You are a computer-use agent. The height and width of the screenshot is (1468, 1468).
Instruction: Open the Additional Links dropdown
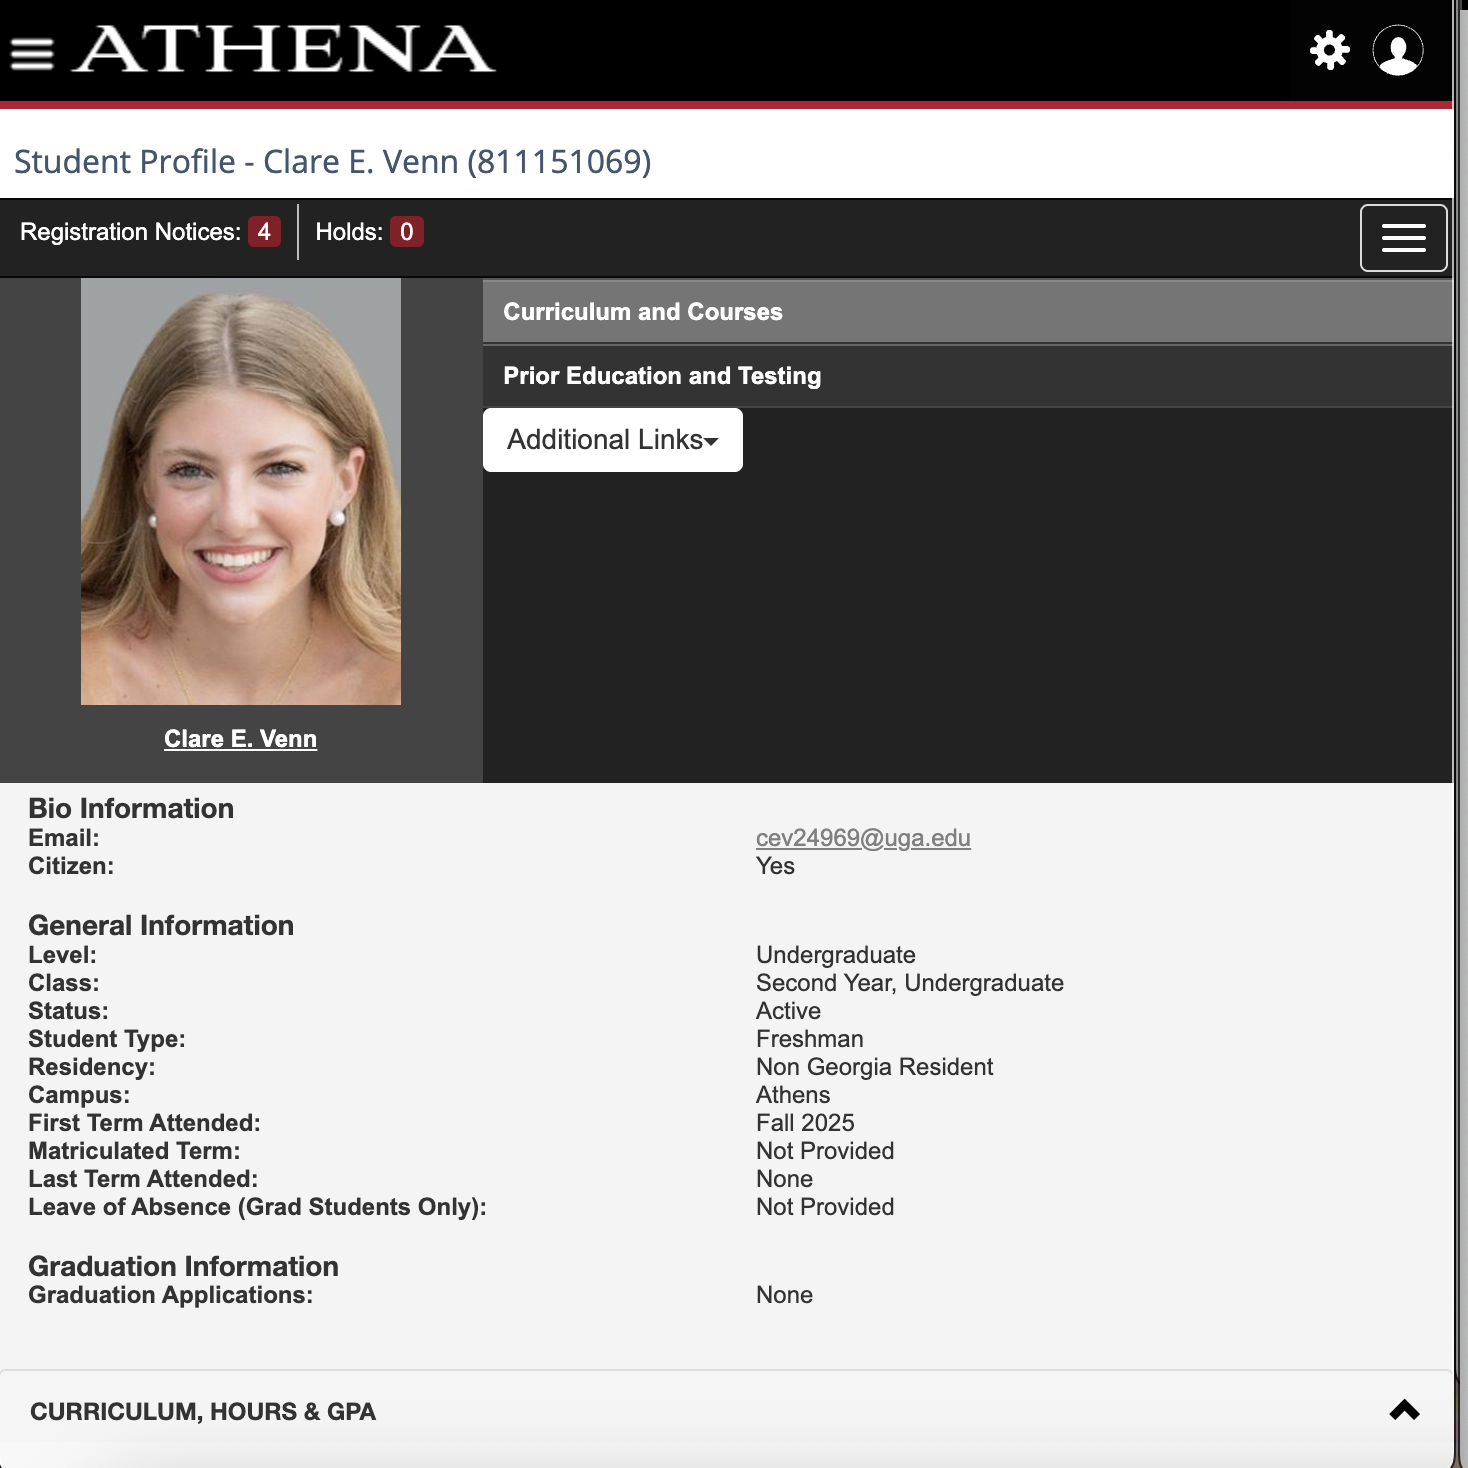[604, 440]
